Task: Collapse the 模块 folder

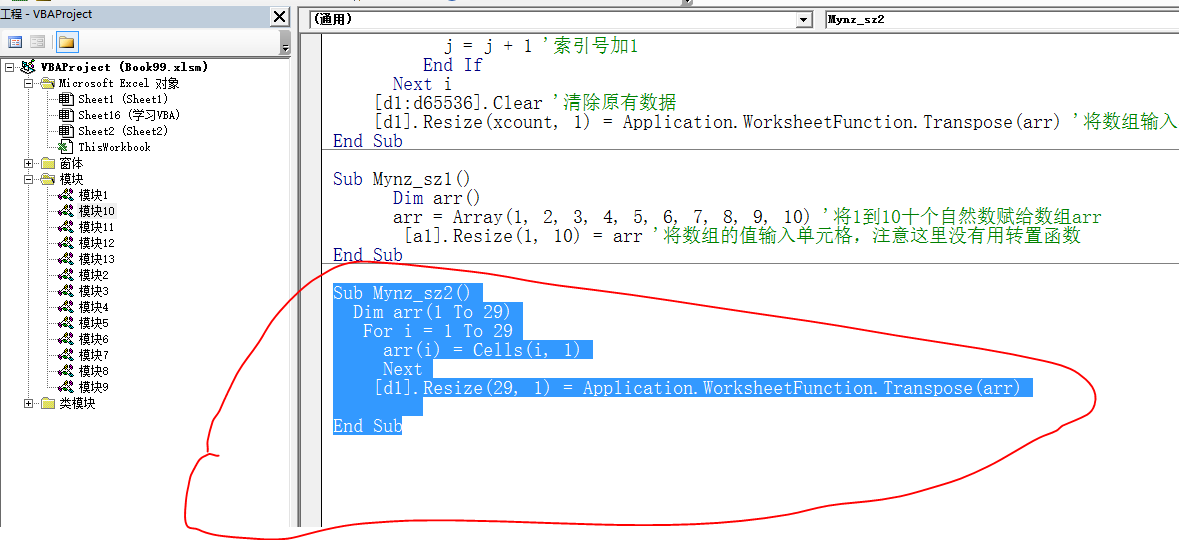Action: (29, 179)
